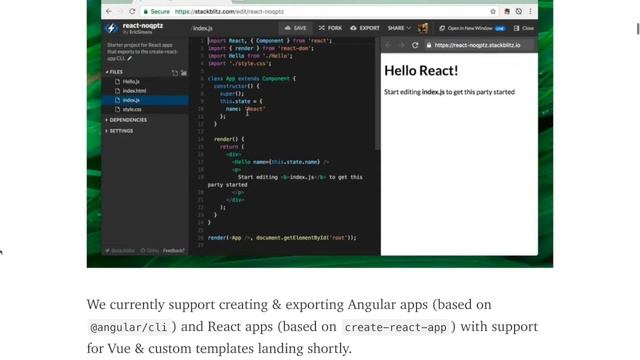
Task: Click the Chrome reload page icon
Action: pyautogui.click(x=132, y=11)
